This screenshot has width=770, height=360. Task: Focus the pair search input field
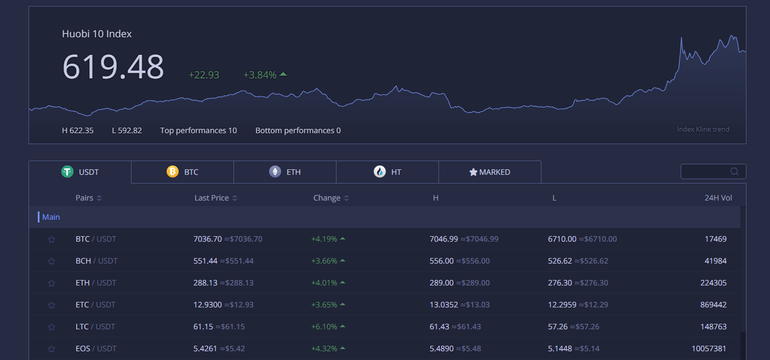(x=713, y=171)
